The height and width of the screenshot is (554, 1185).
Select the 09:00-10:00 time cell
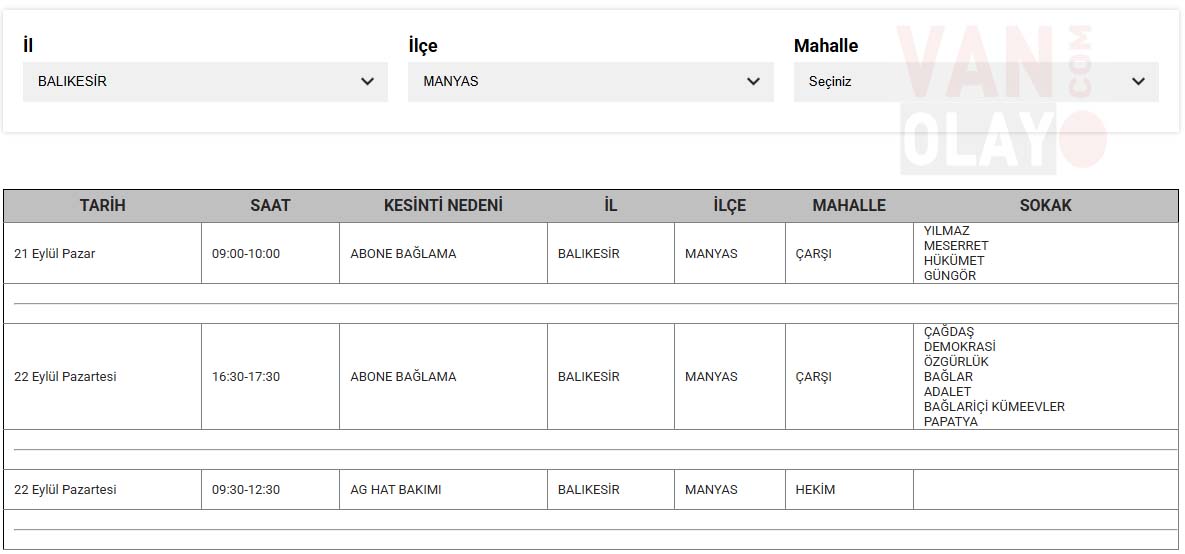[271, 253]
